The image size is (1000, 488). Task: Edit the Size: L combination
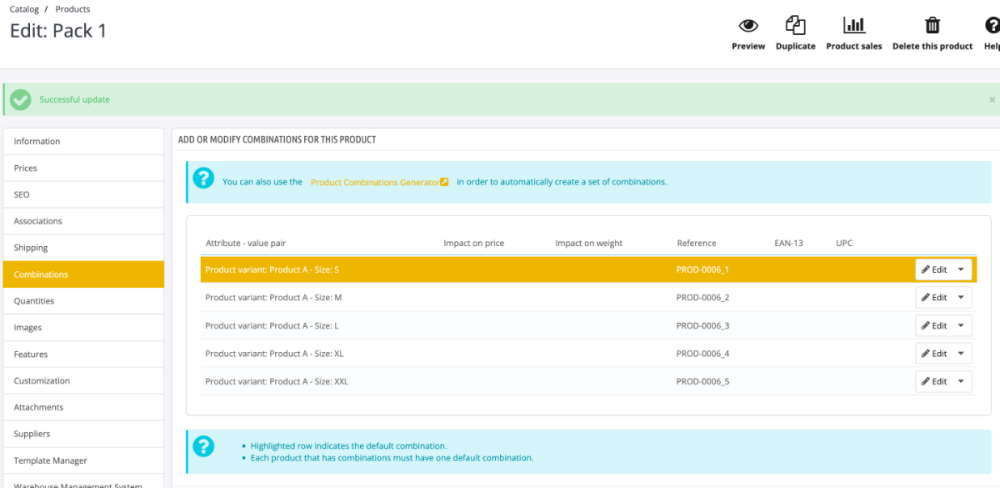coord(934,325)
